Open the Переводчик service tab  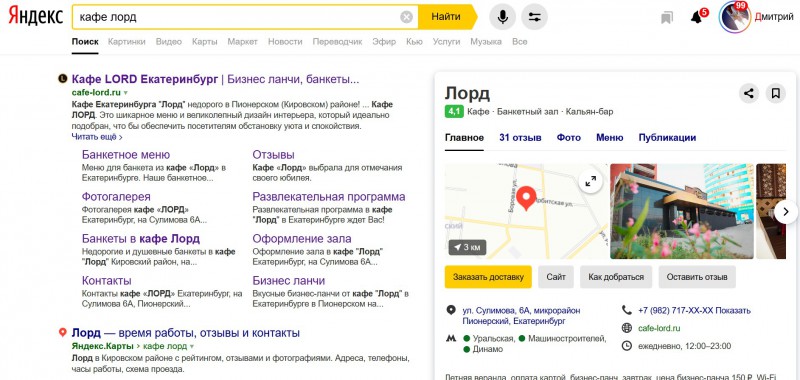click(337, 42)
